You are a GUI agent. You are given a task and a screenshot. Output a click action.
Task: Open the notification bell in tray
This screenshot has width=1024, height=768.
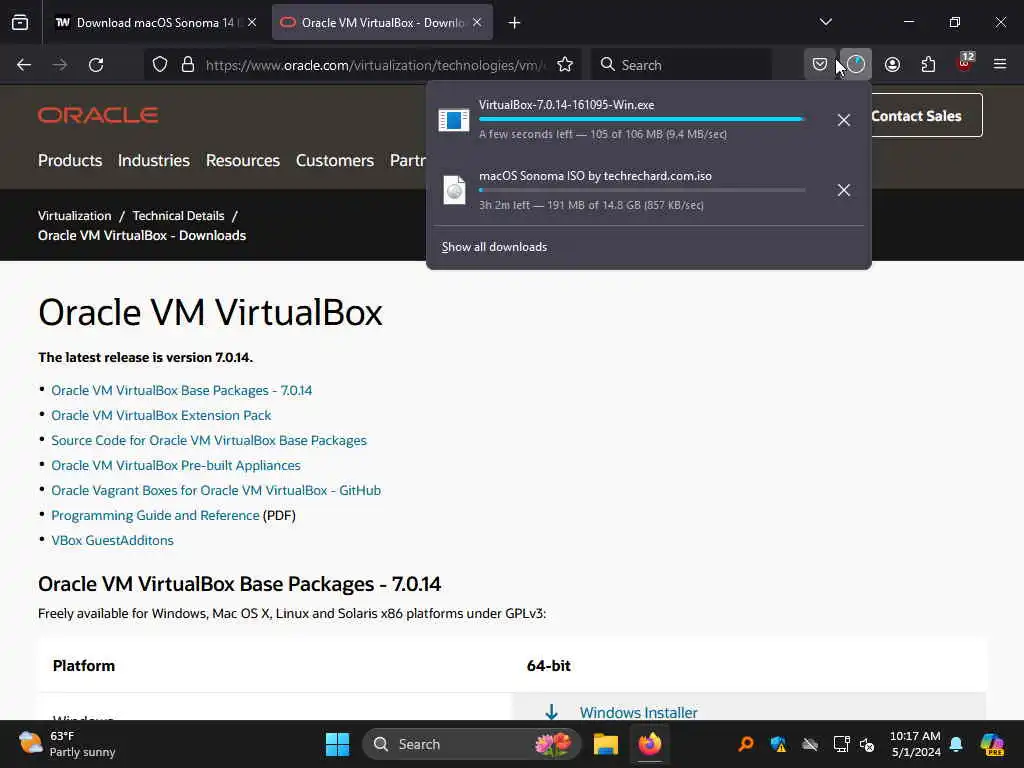click(x=956, y=744)
